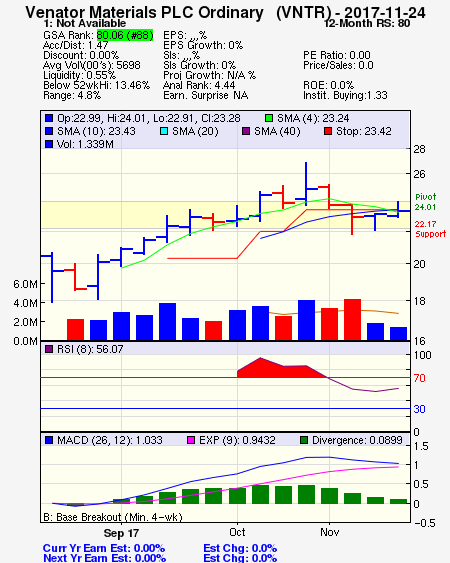Click the EPS Growth: 0% text
Screen dimensions: 450x563
coord(203,45)
